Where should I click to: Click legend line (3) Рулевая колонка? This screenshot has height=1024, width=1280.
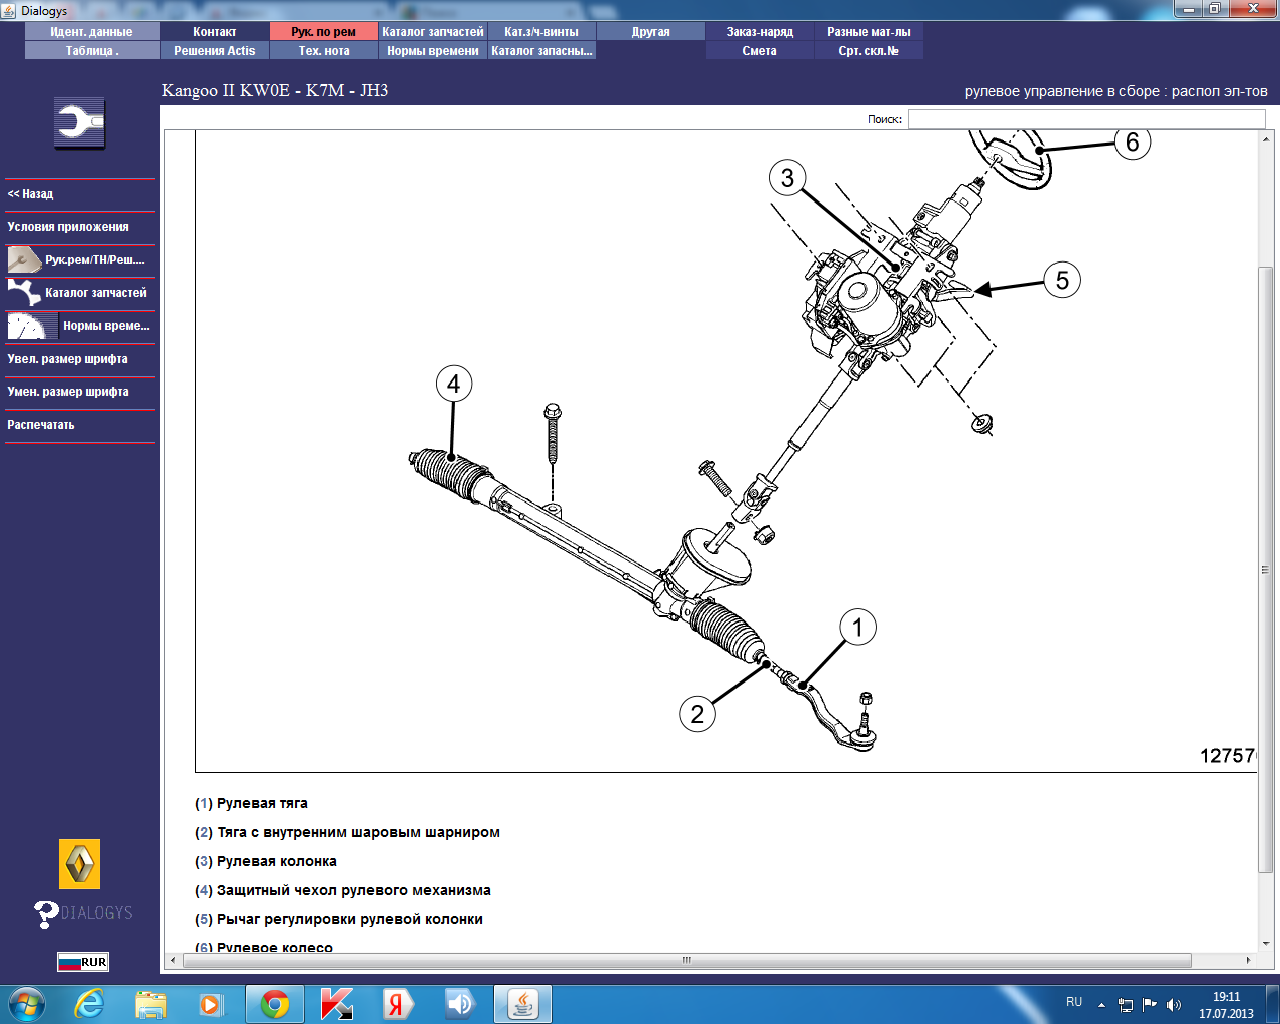[266, 861]
